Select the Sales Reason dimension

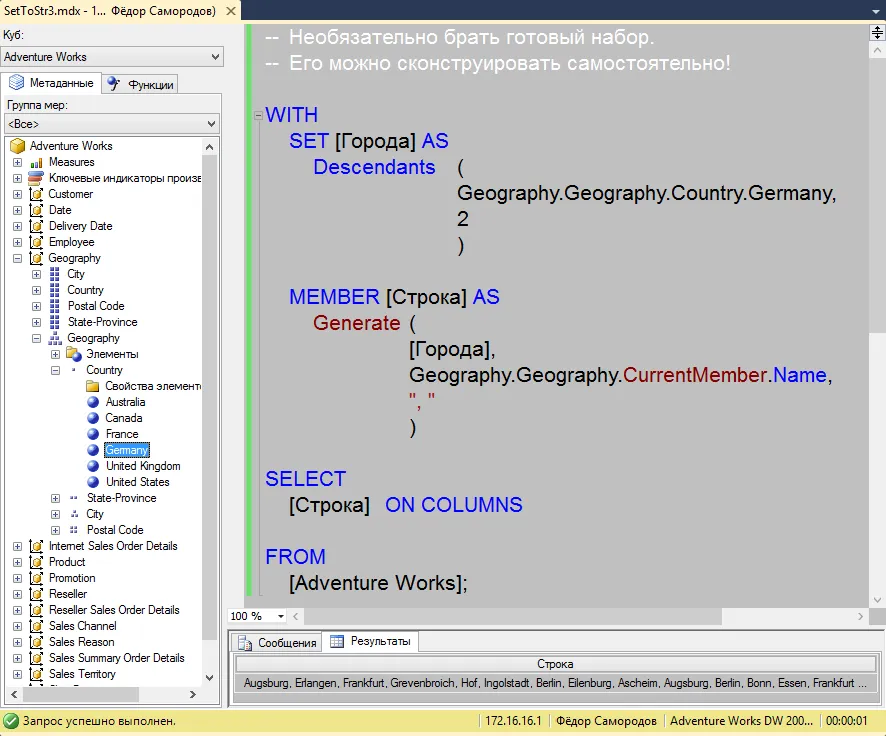coord(81,642)
